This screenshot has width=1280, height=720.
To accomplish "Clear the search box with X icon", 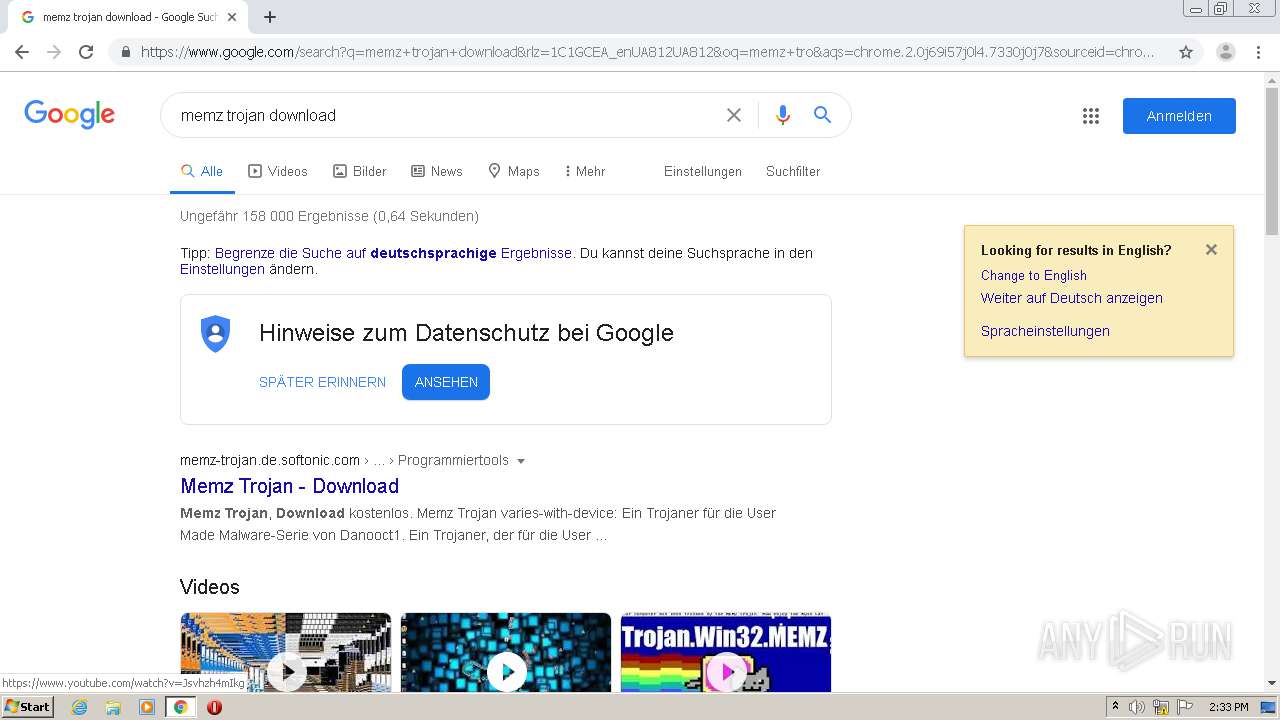I will click(x=734, y=115).
